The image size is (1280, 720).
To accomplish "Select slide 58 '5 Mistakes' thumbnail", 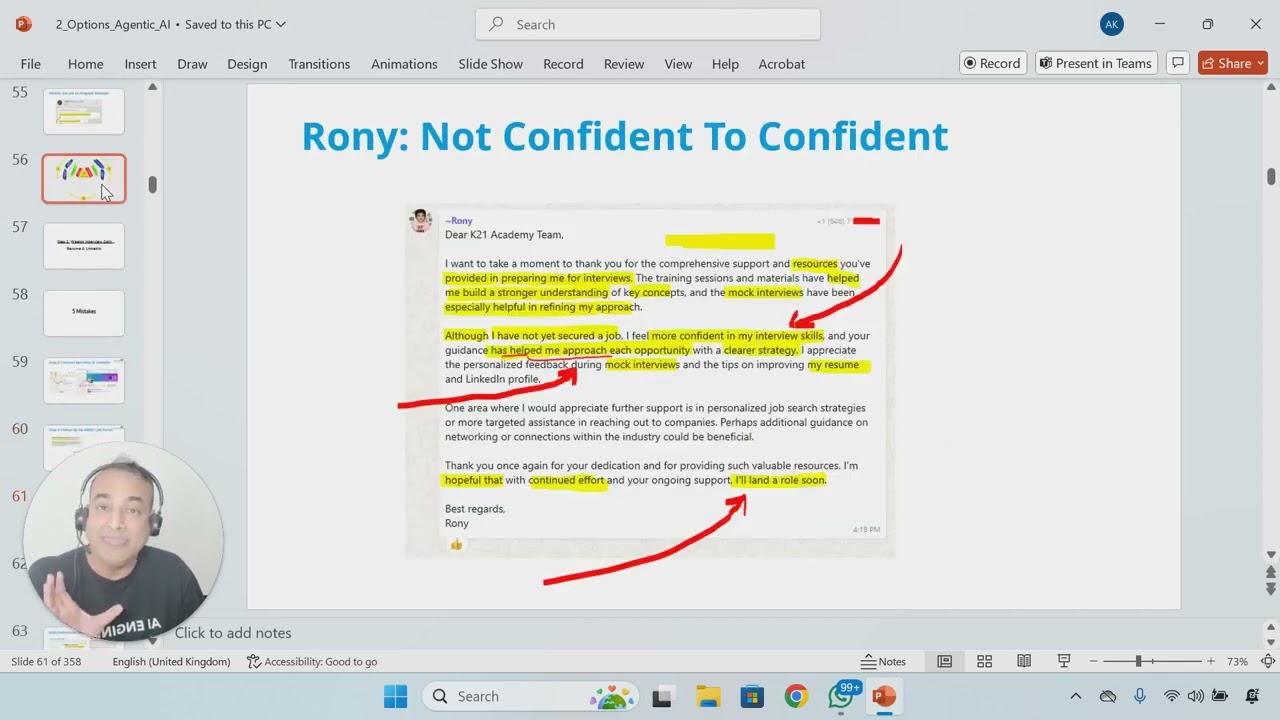I will click(x=84, y=313).
